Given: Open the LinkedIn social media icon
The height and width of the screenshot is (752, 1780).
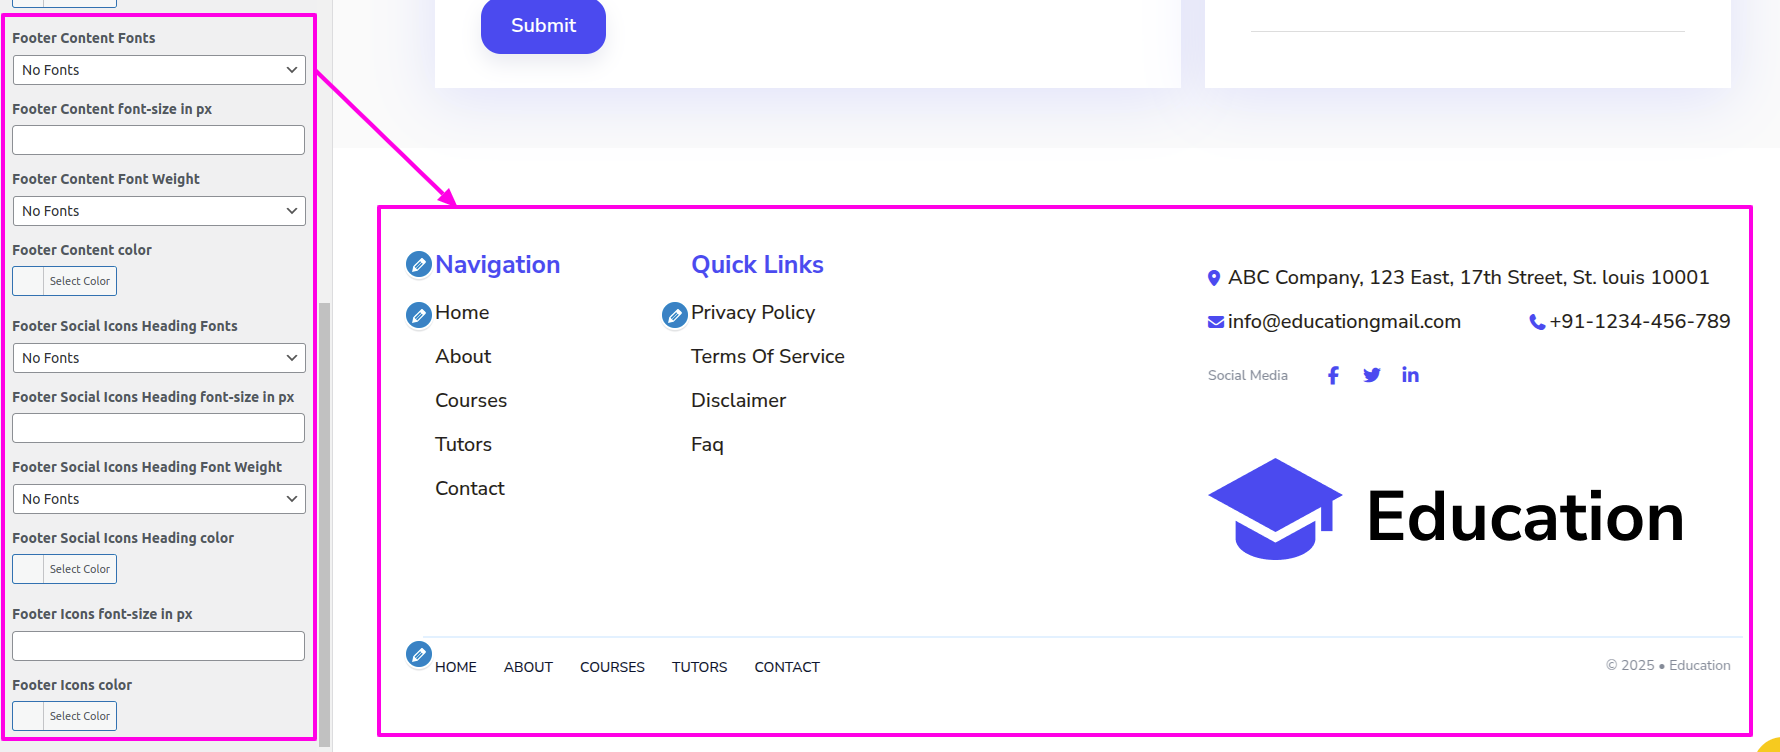Looking at the screenshot, I should [1410, 375].
